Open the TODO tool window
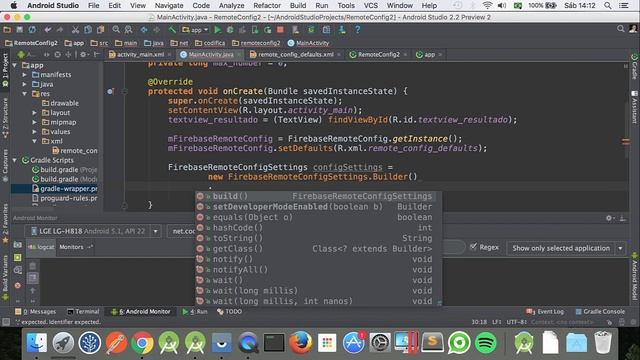Screen dimensions: 640x360 click(x=229, y=311)
